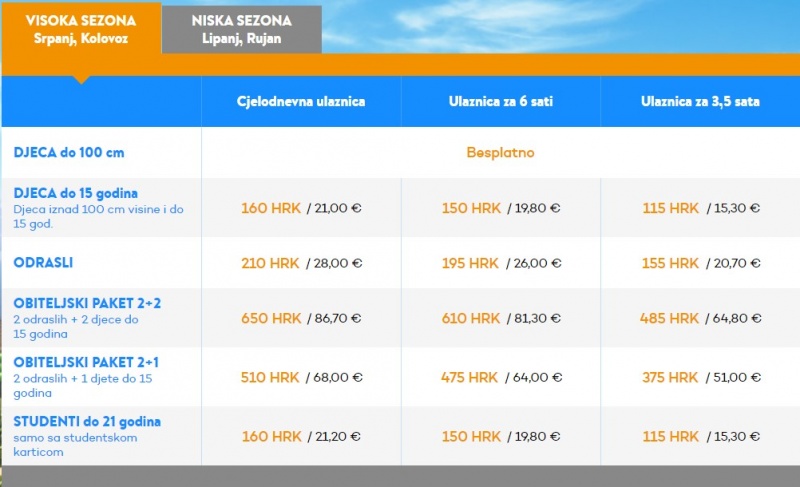The image size is (800, 487).
Task: Click the Studenti do 21 godina label
Action: tap(87, 421)
